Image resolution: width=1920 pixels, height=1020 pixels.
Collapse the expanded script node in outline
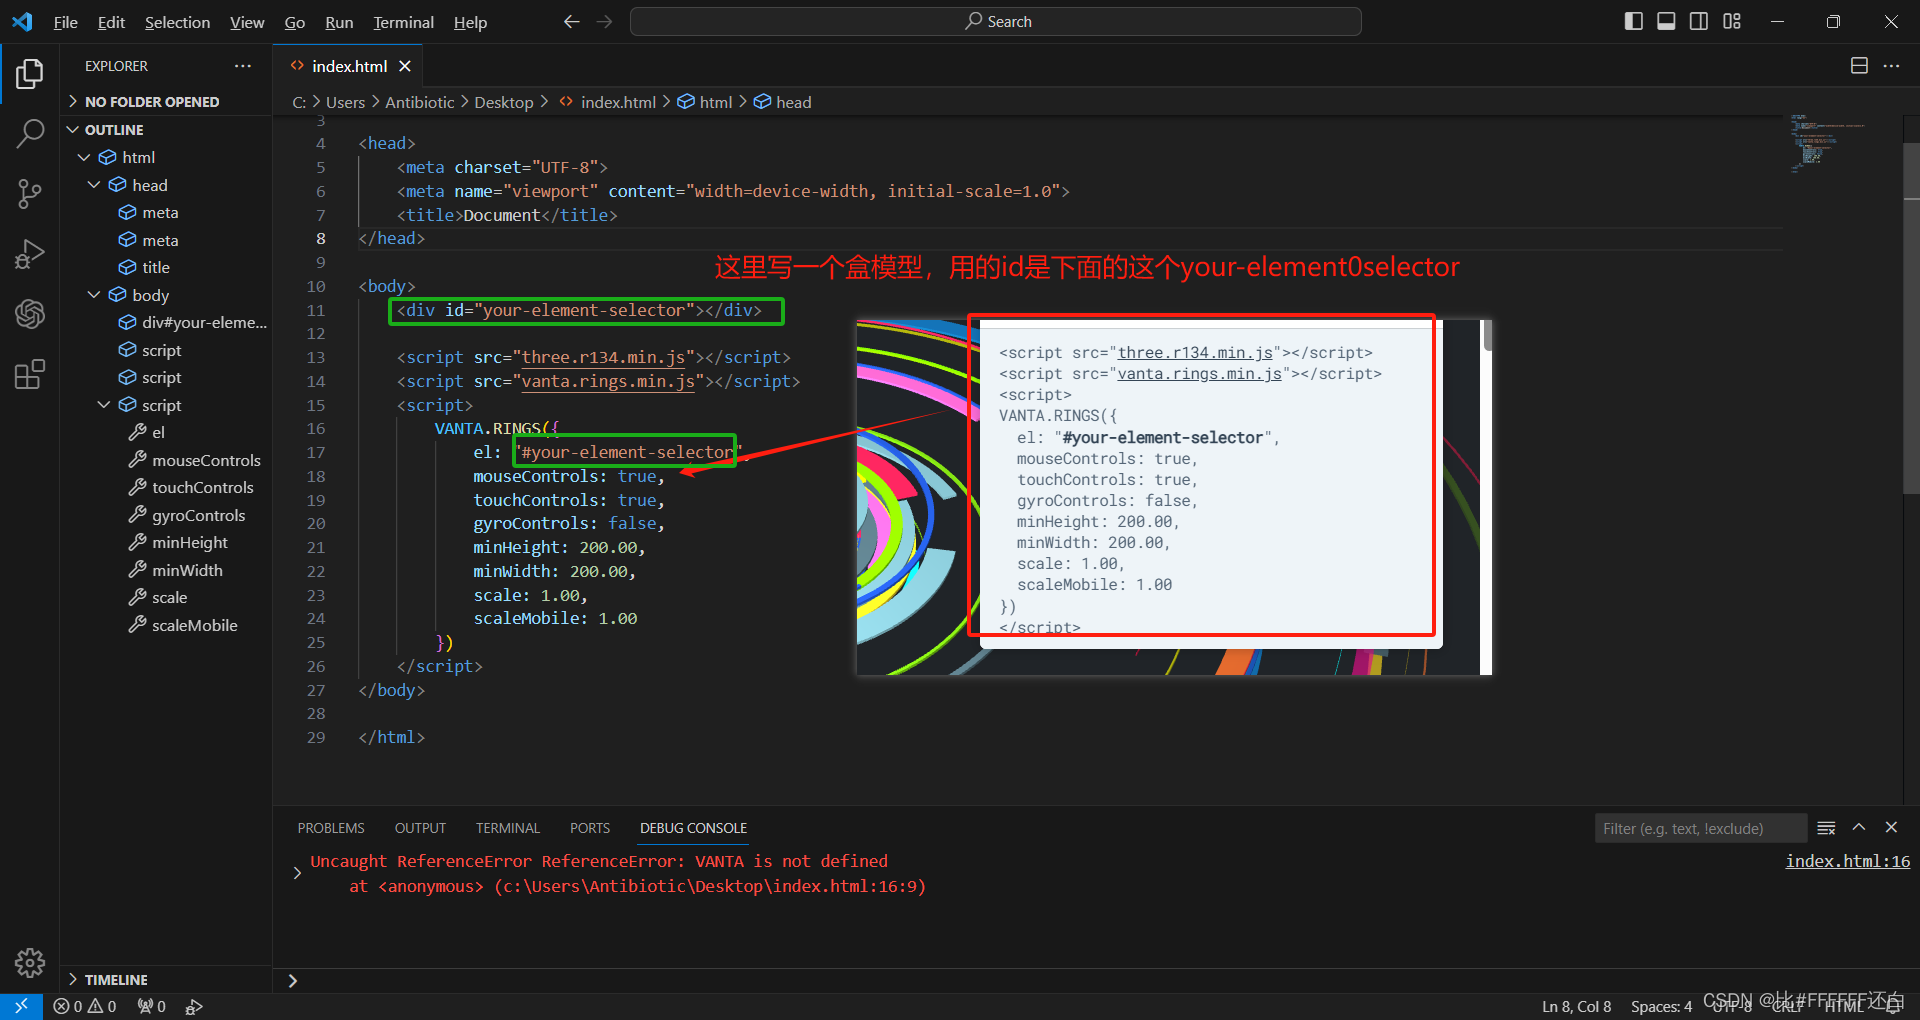104,405
